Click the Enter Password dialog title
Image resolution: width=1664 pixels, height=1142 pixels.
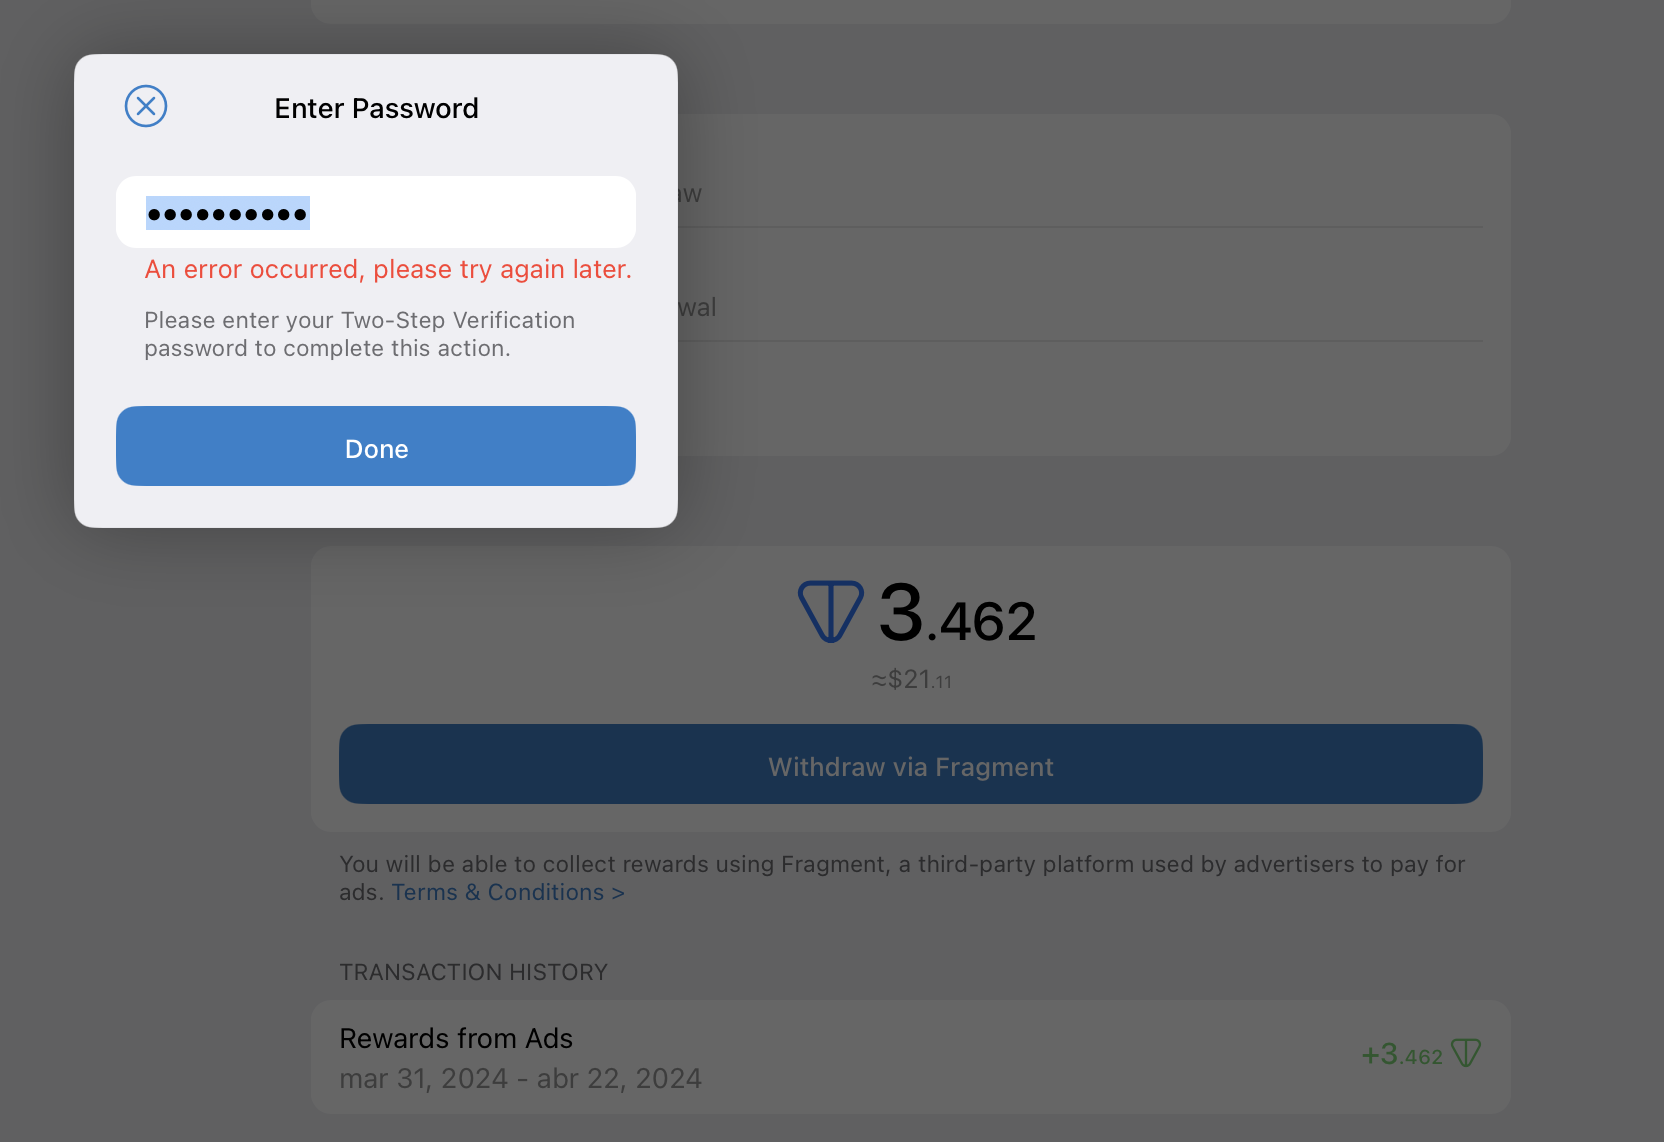(x=376, y=108)
